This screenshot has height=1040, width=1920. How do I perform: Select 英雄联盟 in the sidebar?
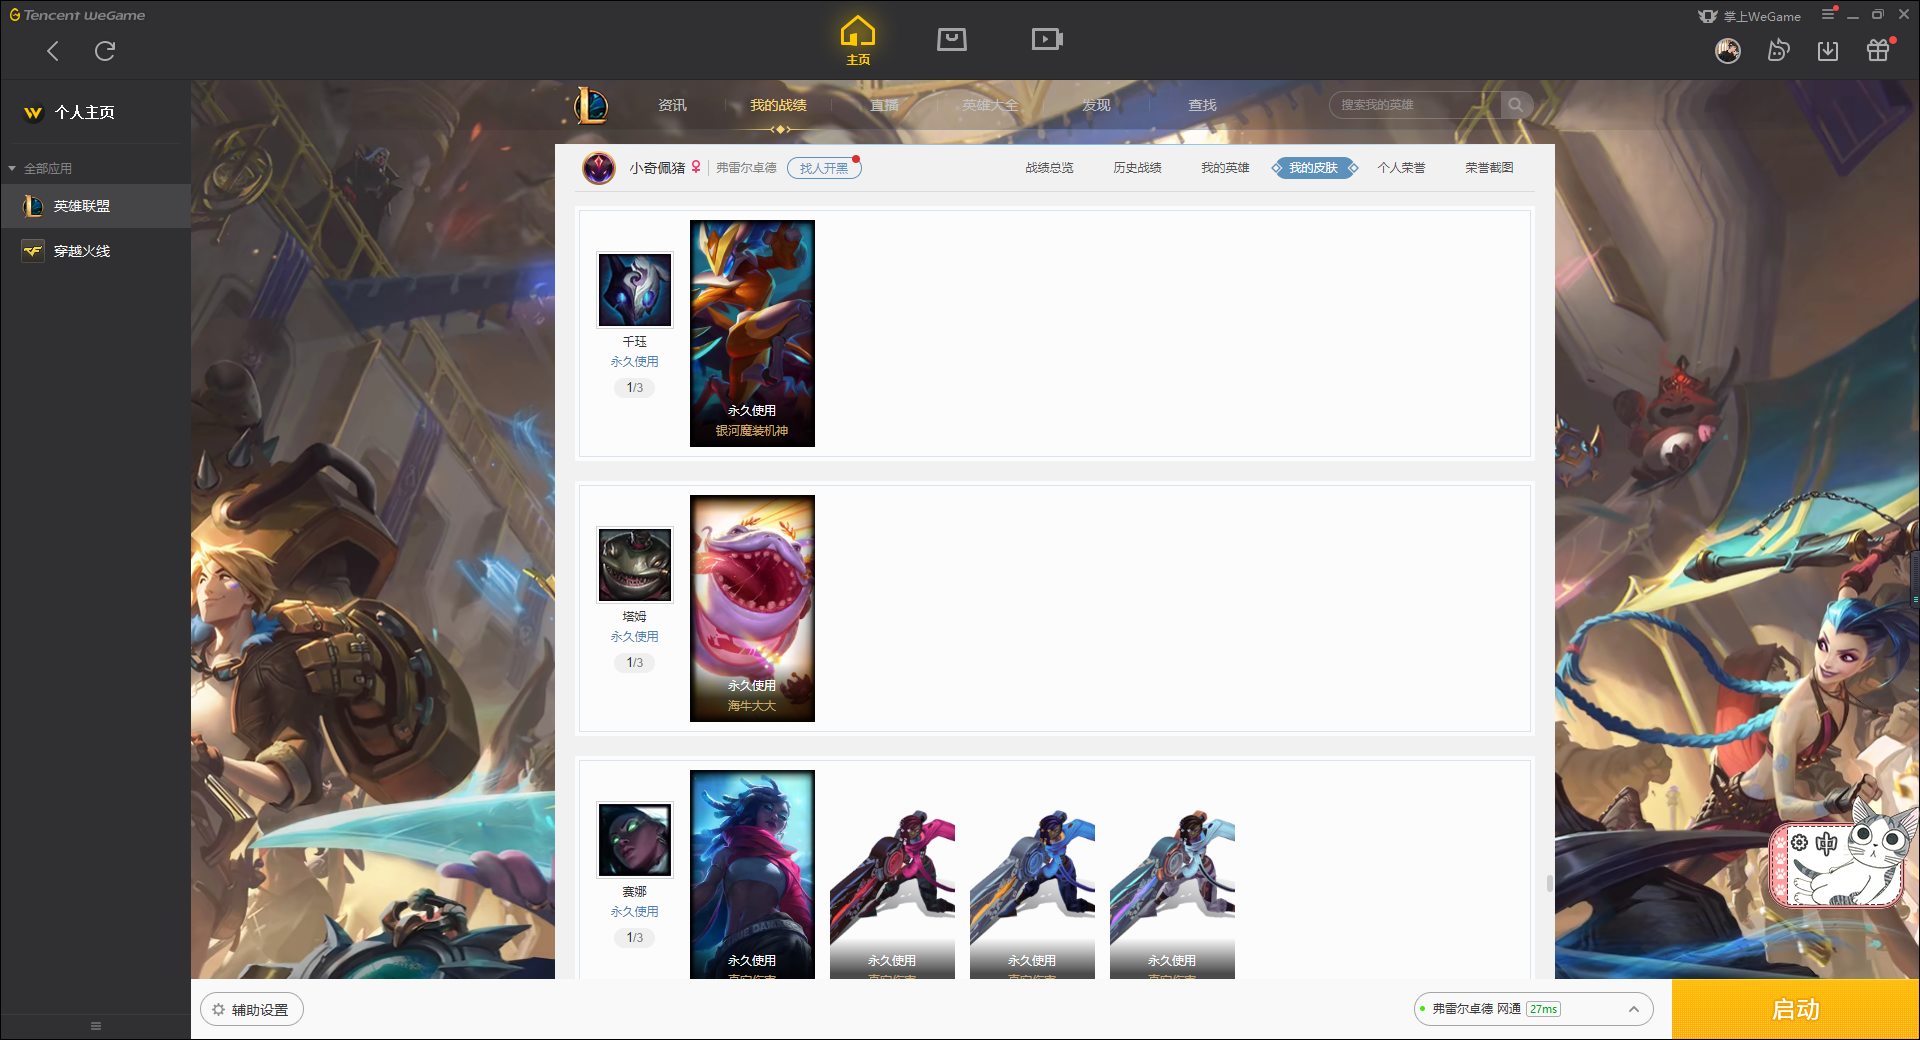click(x=95, y=206)
